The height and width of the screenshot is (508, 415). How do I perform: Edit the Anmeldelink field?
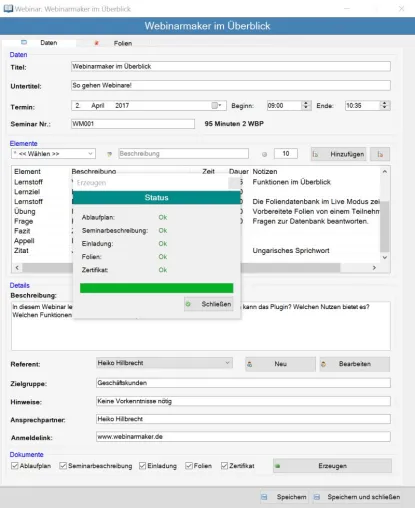point(243,437)
